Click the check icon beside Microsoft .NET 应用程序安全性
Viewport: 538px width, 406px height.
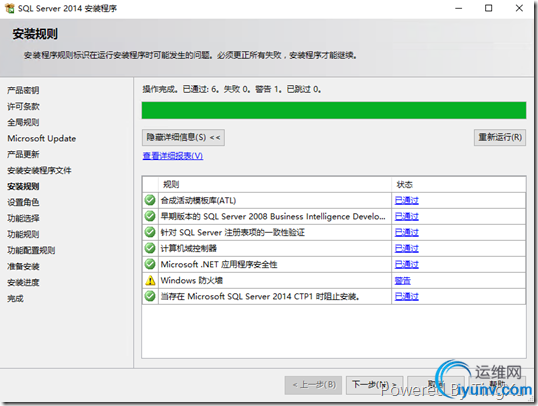[x=150, y=264]
